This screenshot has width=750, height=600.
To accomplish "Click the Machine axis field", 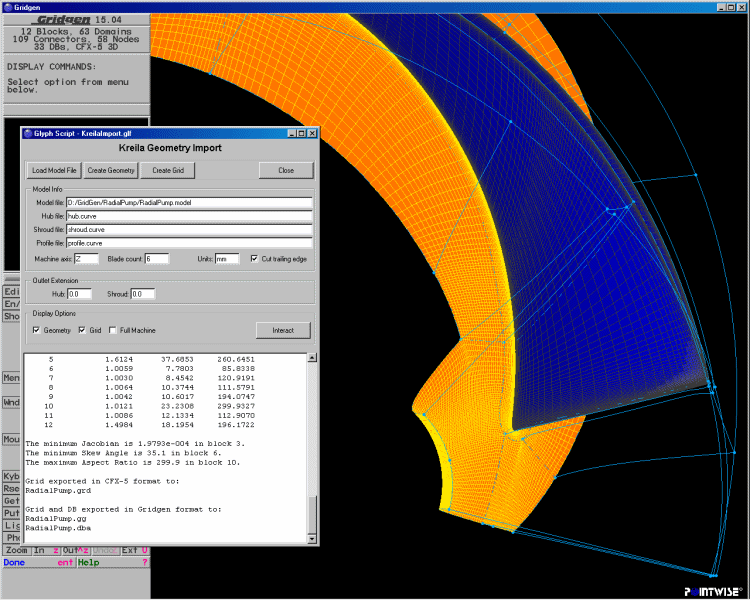I will 86,259.
